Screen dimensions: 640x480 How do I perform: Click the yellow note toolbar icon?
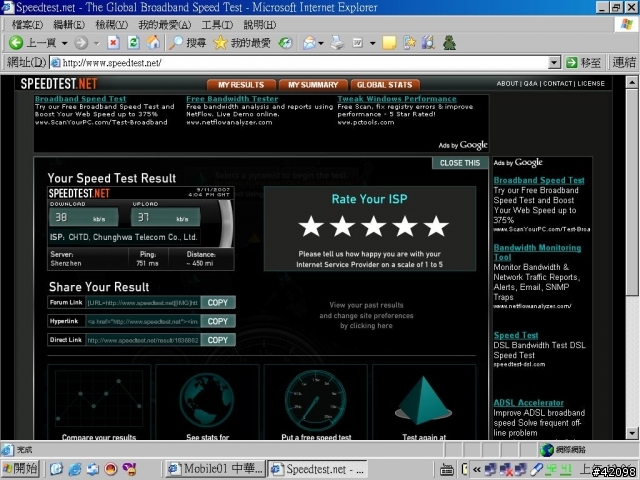(389, 42)
